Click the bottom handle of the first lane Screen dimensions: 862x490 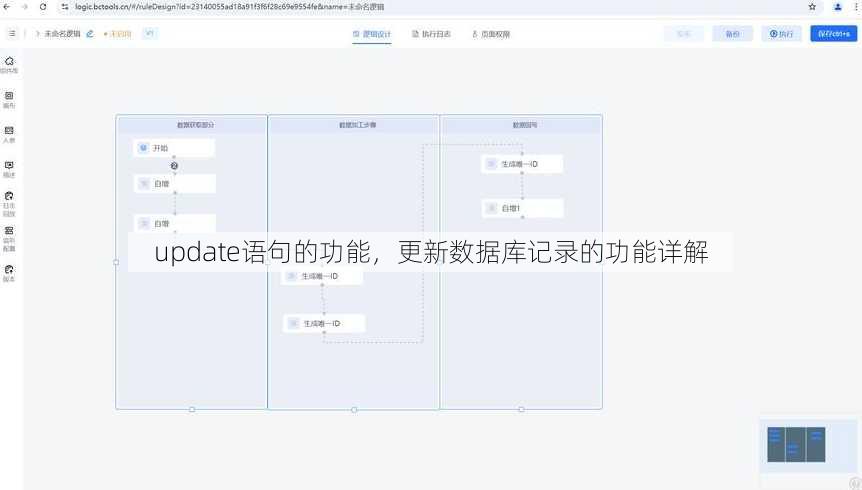tap(192, 409)
